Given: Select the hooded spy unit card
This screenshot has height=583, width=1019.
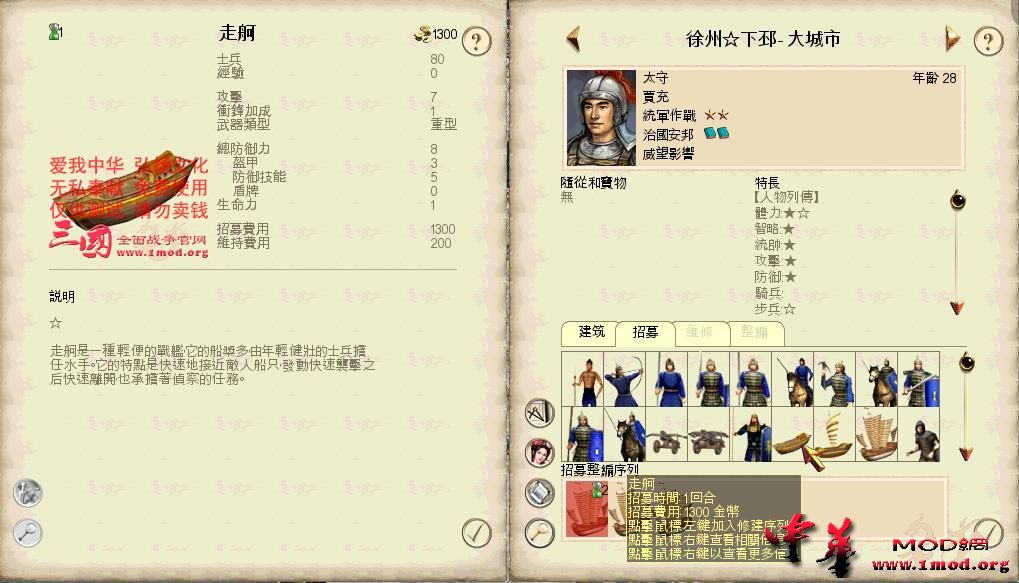Looking at the screenshot, I should pos(919,435).
